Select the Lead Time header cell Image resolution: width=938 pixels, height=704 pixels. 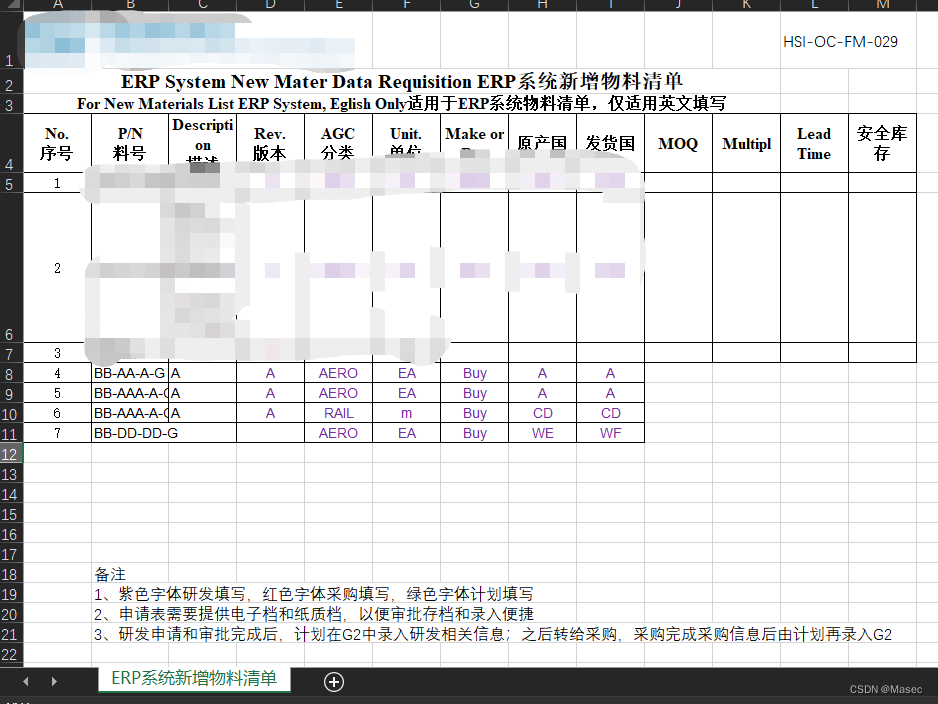pos(813,143)
